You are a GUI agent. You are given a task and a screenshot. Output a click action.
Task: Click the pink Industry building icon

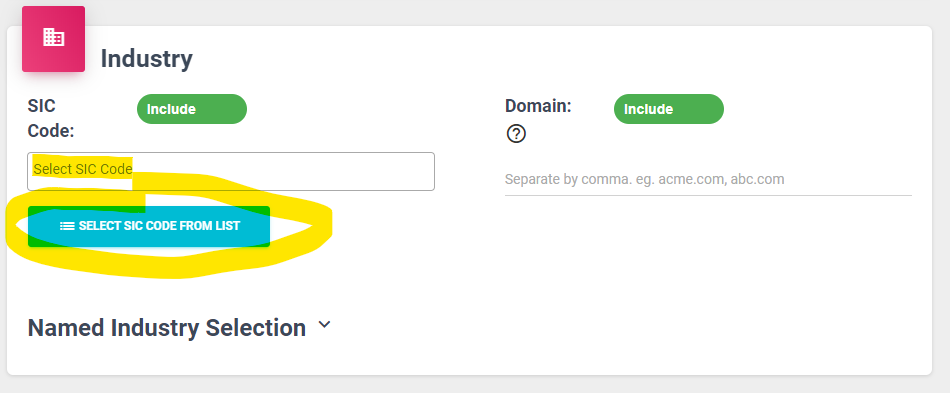[x=53, y=39]
